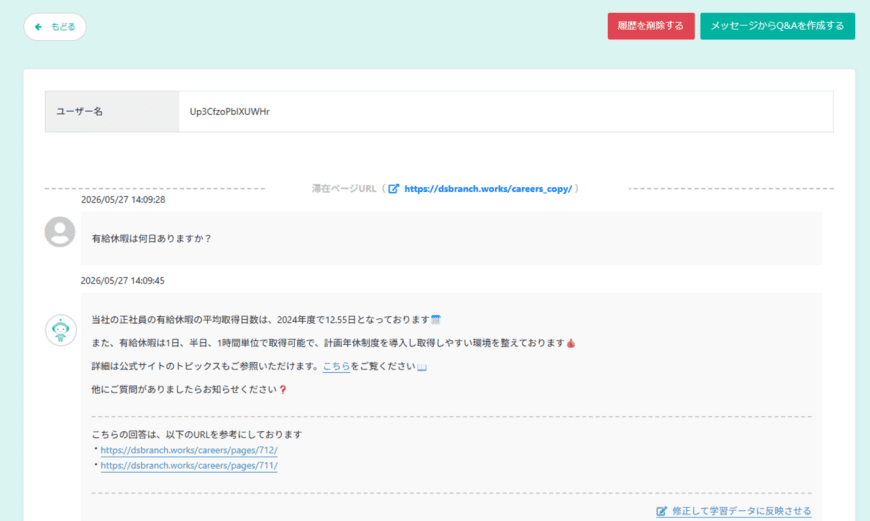Click the もどる back button
The height and width of the screenshot is (521, 870).
pyautogui.click(x=55, y=27)
